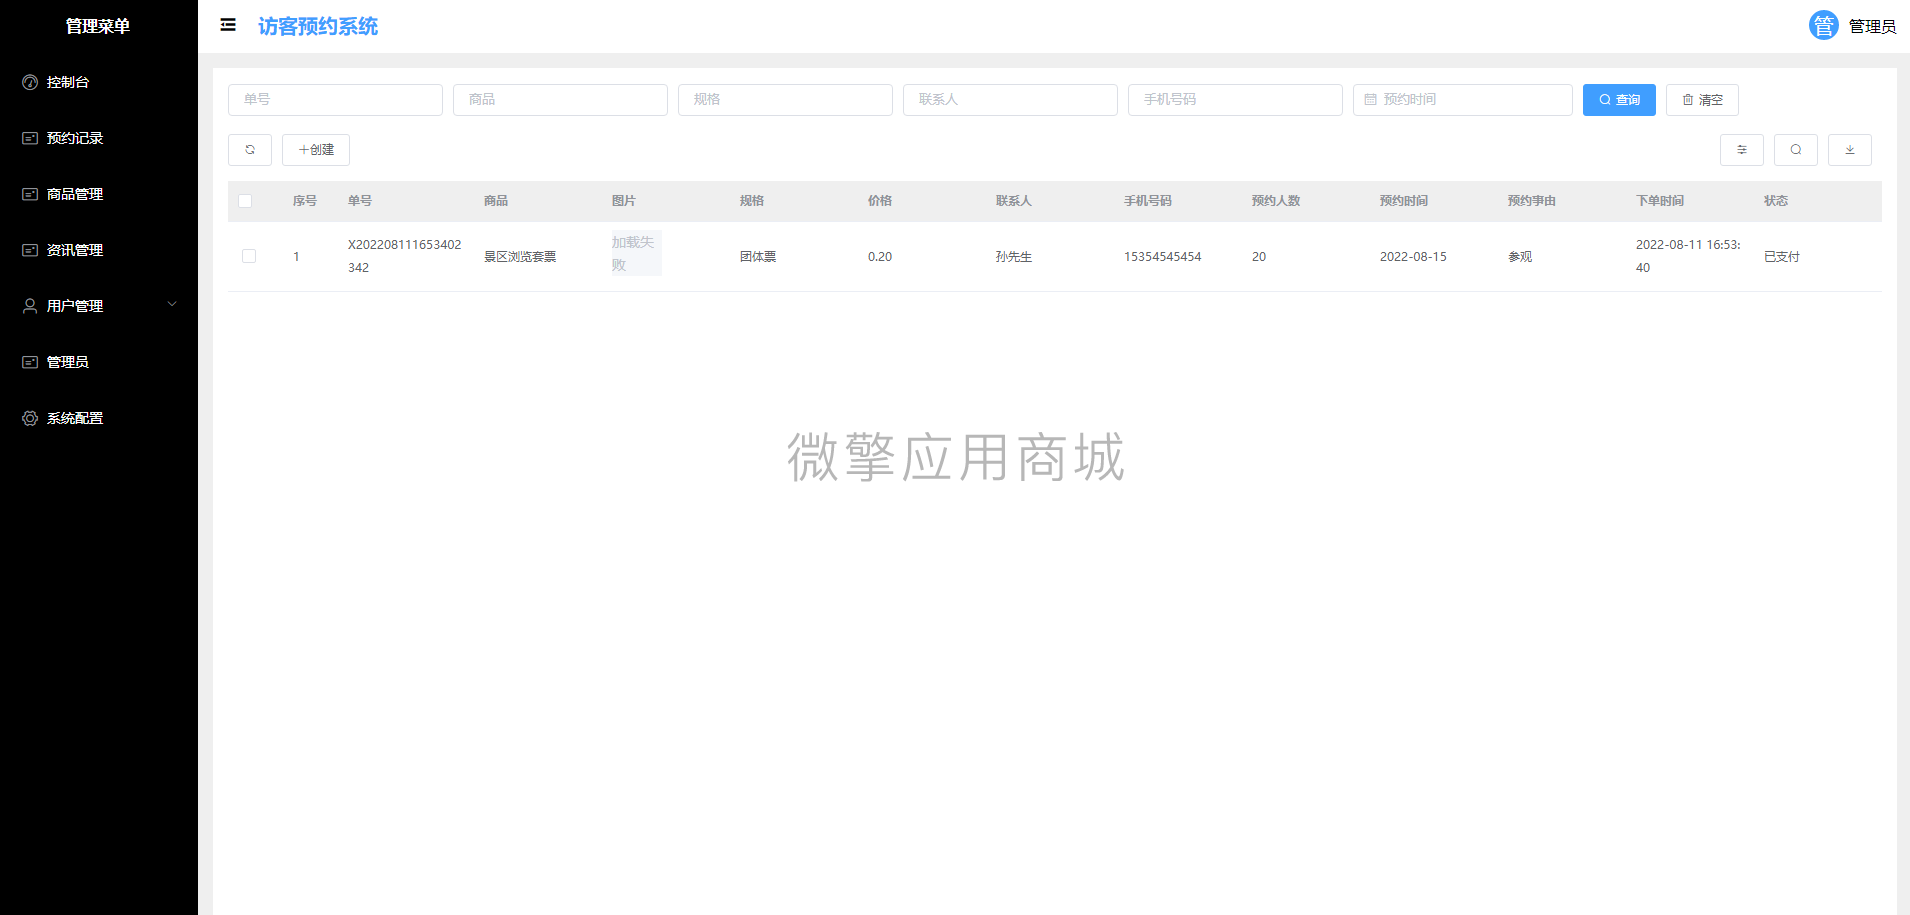Click the calendar icon in 预约时间 field
Screen dimensions: 1910x915
(1370, 100)
